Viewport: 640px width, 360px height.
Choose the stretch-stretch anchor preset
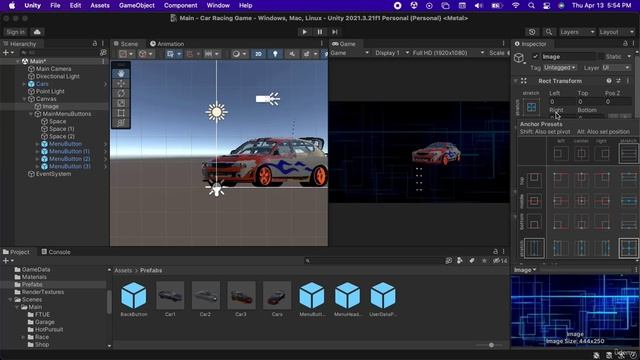[x=629, y=248]
